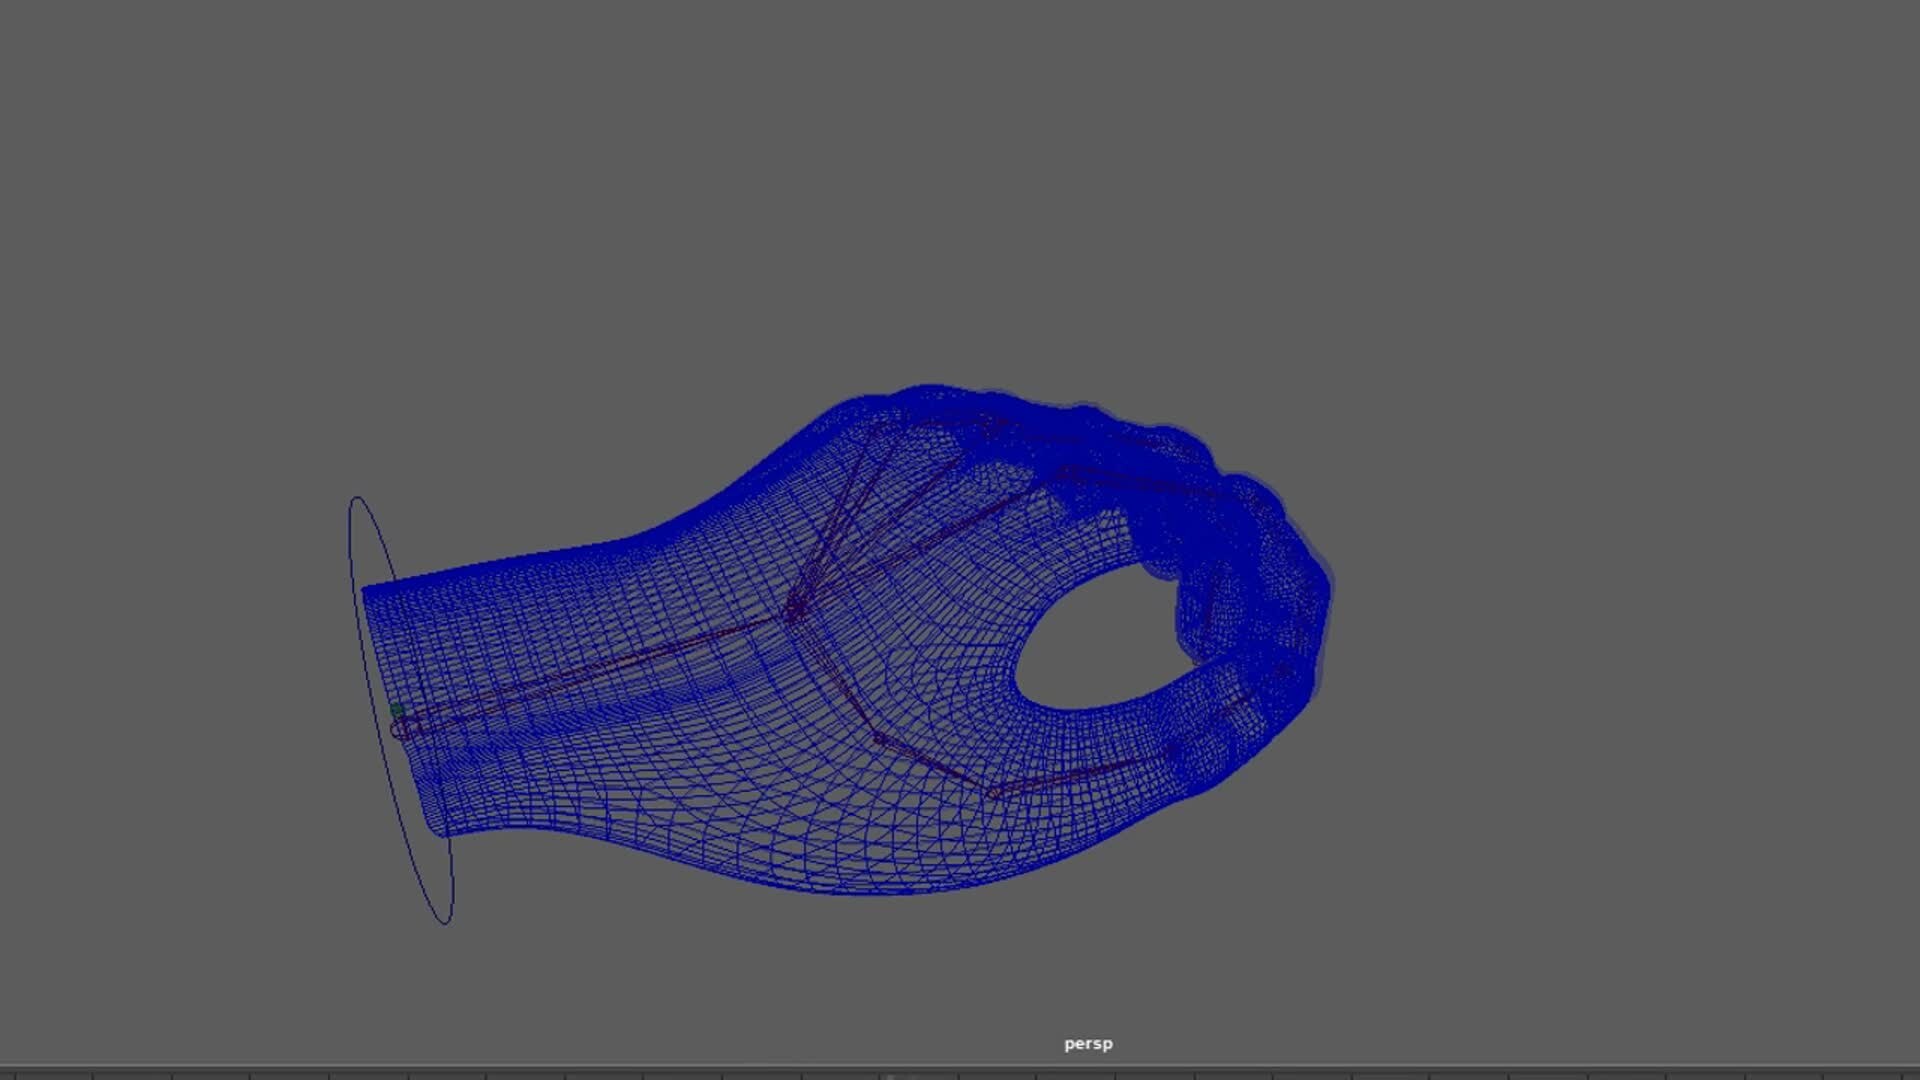Screen dimensions: 1920x1080
Task: Click the small green marker near wrist
Action: pos(396,709)
